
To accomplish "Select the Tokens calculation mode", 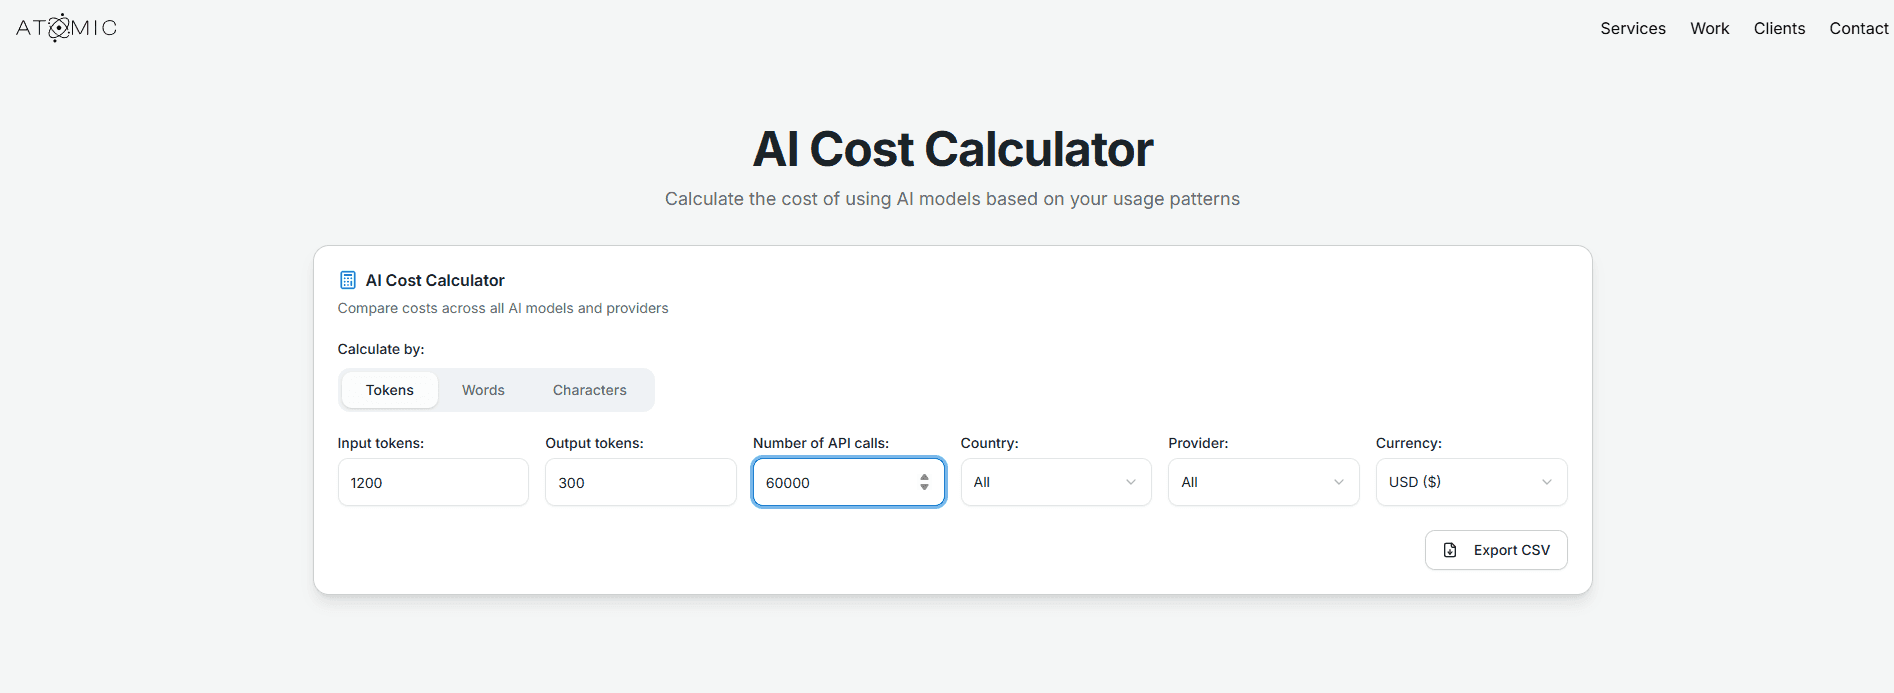I will 389,390.
